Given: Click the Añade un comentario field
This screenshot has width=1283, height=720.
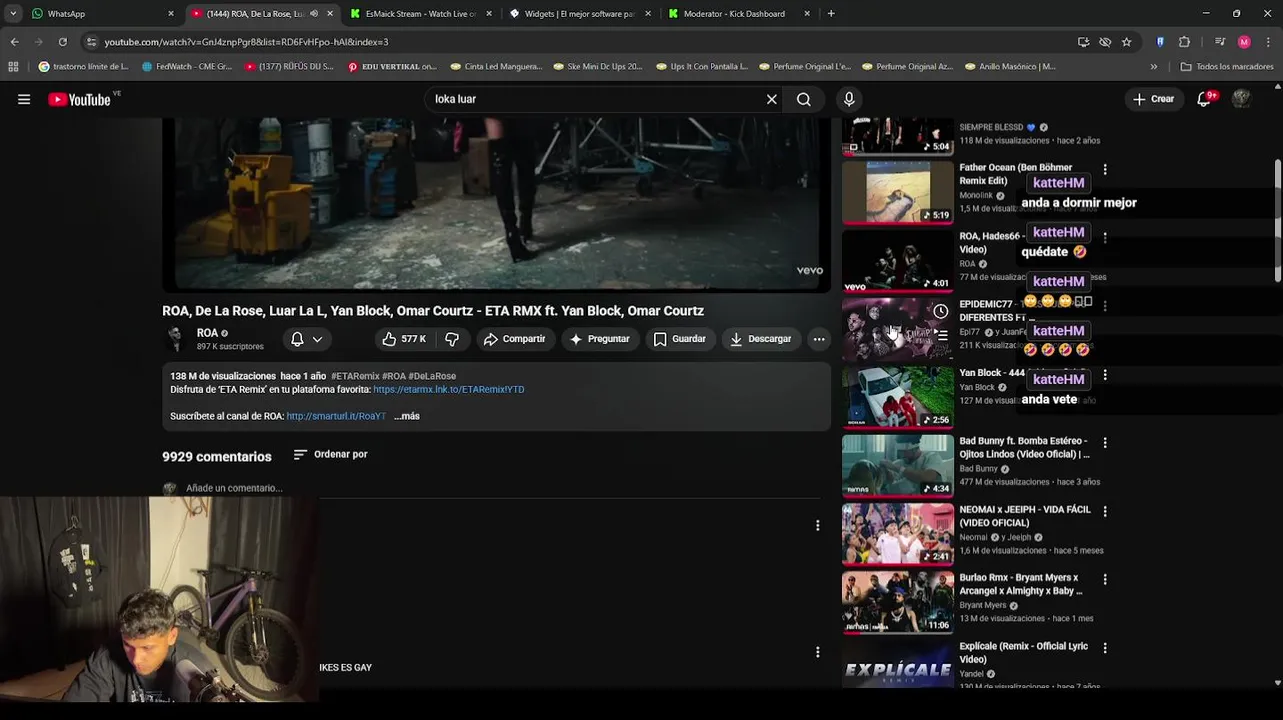Looking at the screenshot, I should pyautogui.click(x=234, y=488).
